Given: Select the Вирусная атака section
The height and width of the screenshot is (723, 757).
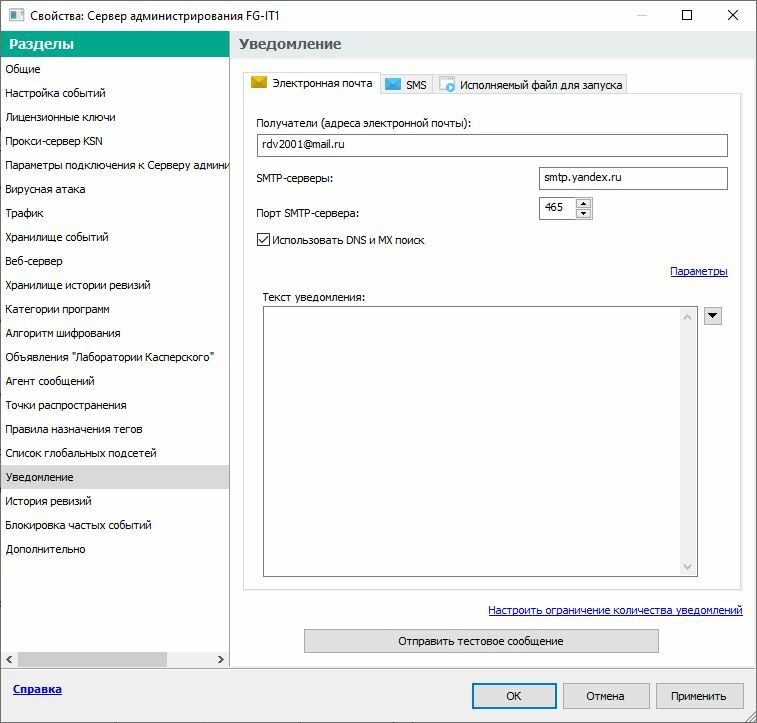Looking at the screenshot, I should 114,189.
